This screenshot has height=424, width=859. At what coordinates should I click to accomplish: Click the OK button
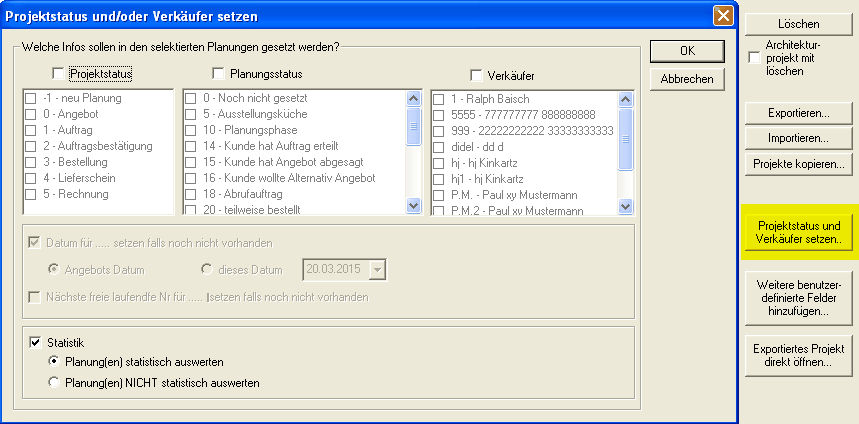686,51
